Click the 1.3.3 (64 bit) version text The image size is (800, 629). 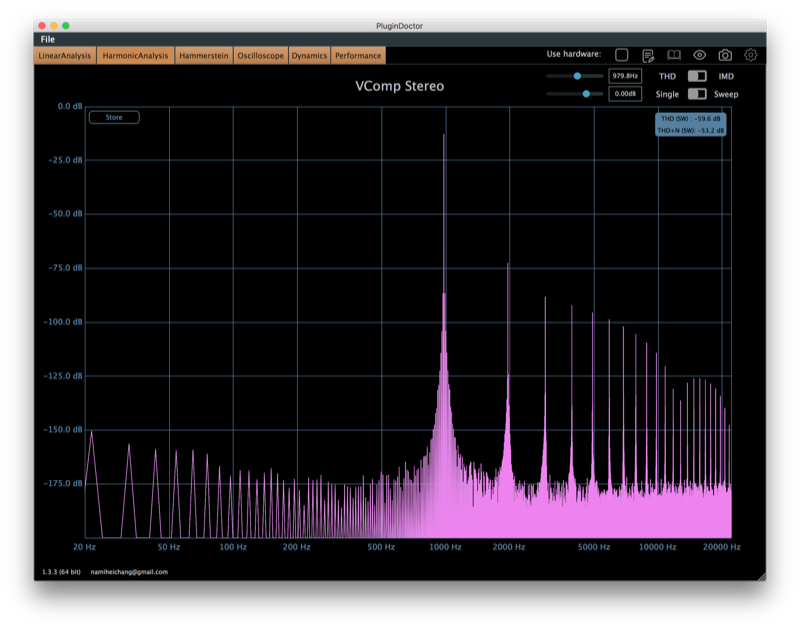click(61, 572)
